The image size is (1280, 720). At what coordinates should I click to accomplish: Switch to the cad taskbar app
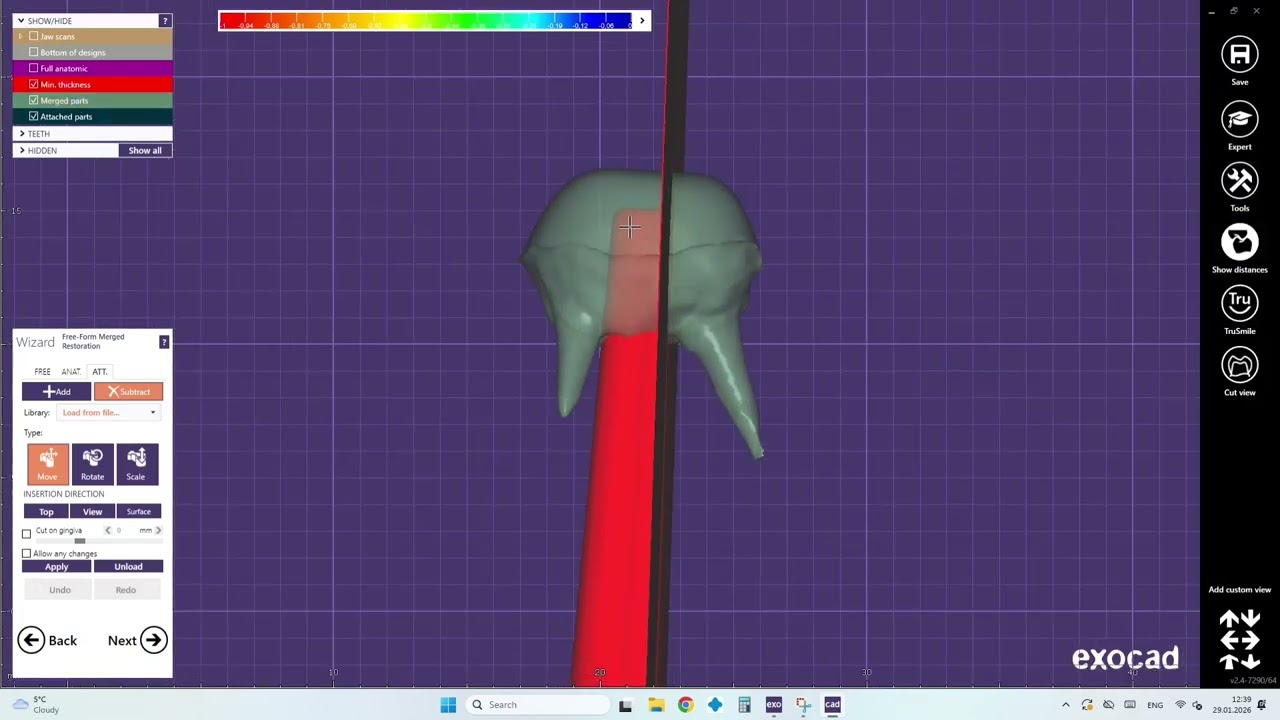[832, 705]
